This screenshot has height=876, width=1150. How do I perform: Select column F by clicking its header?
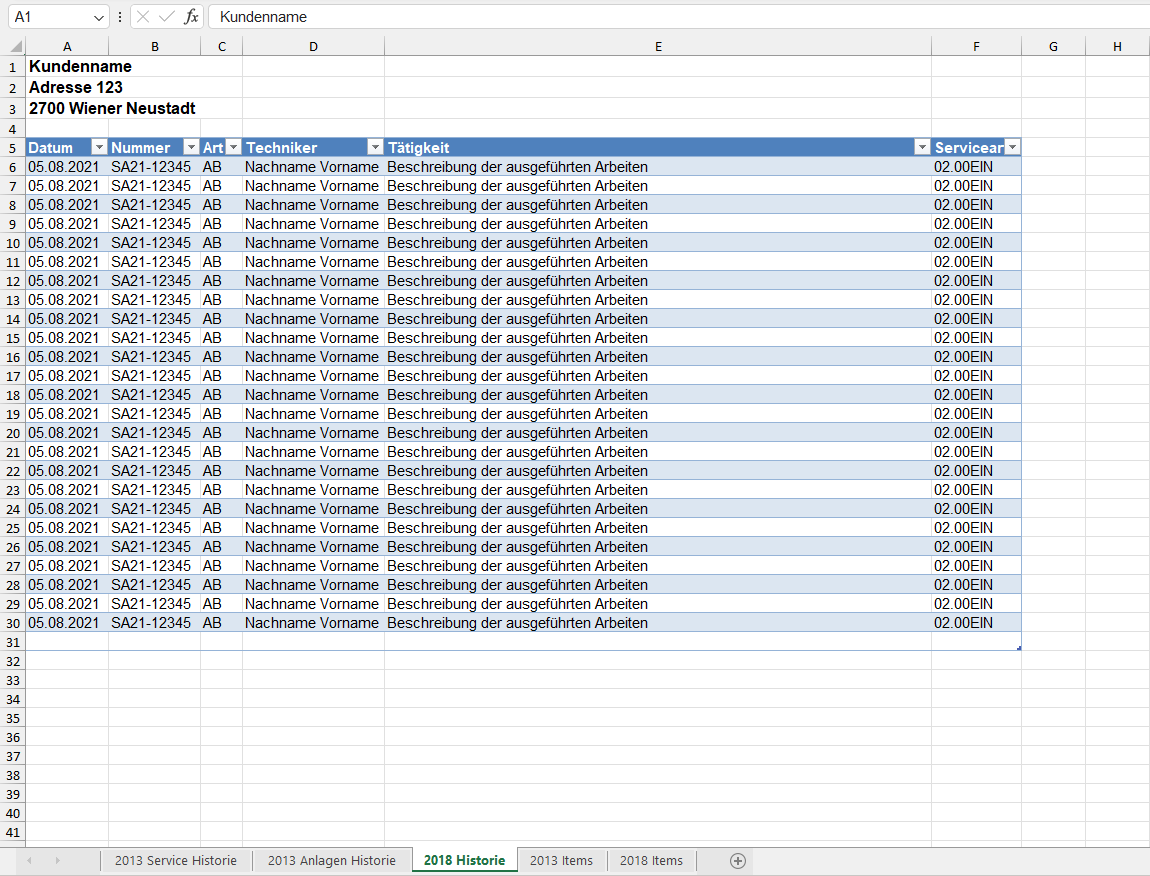[976, 46]
